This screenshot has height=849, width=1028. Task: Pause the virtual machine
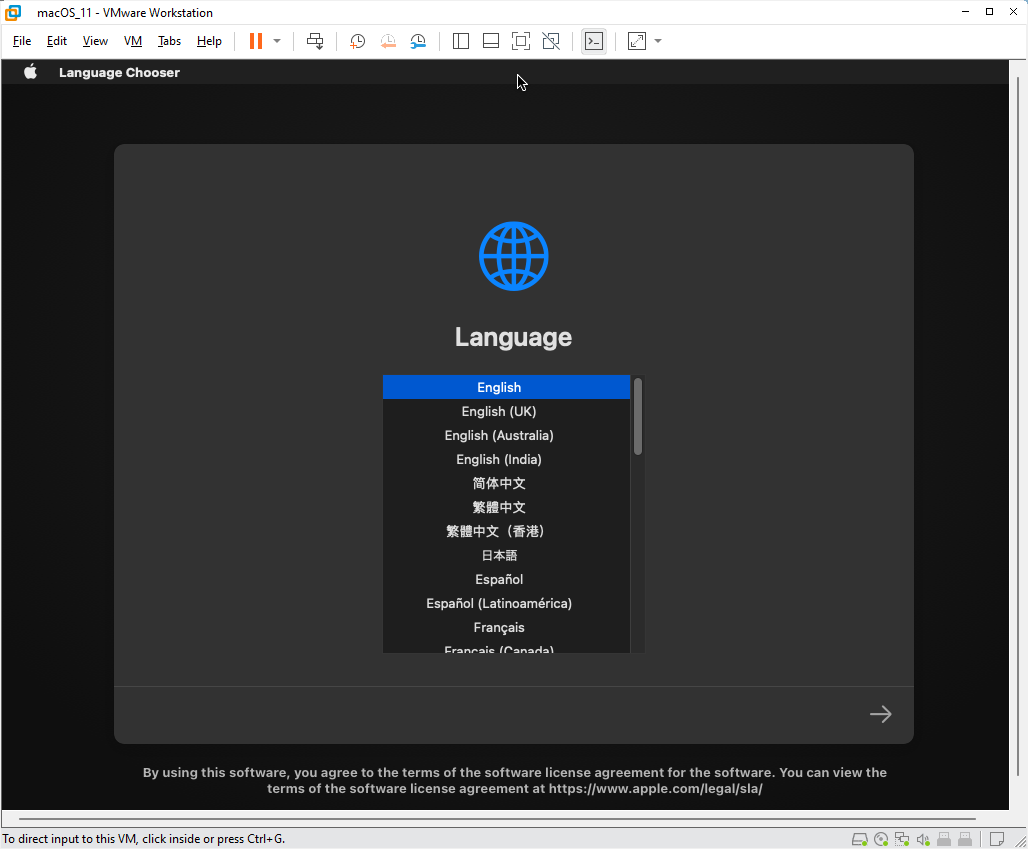(256, 41)
